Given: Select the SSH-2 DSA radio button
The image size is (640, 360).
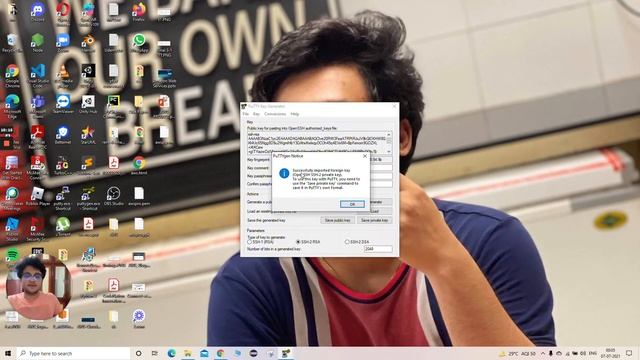Looking at the screenshot, I should click(x=347, y=242).
